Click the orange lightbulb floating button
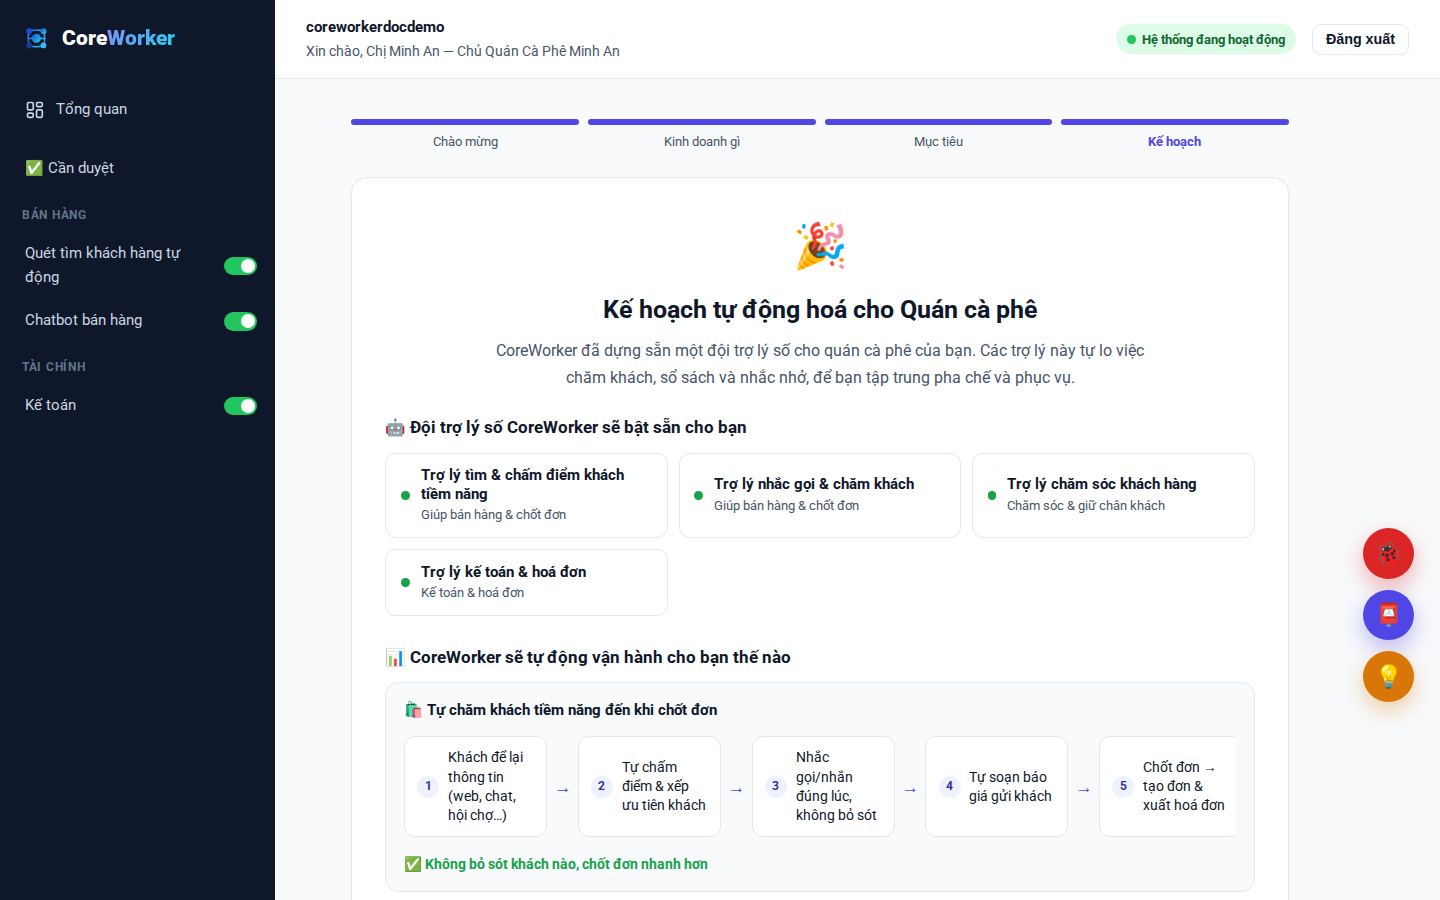Viewport: 1440px width, 900px height. click(1388, 677)
